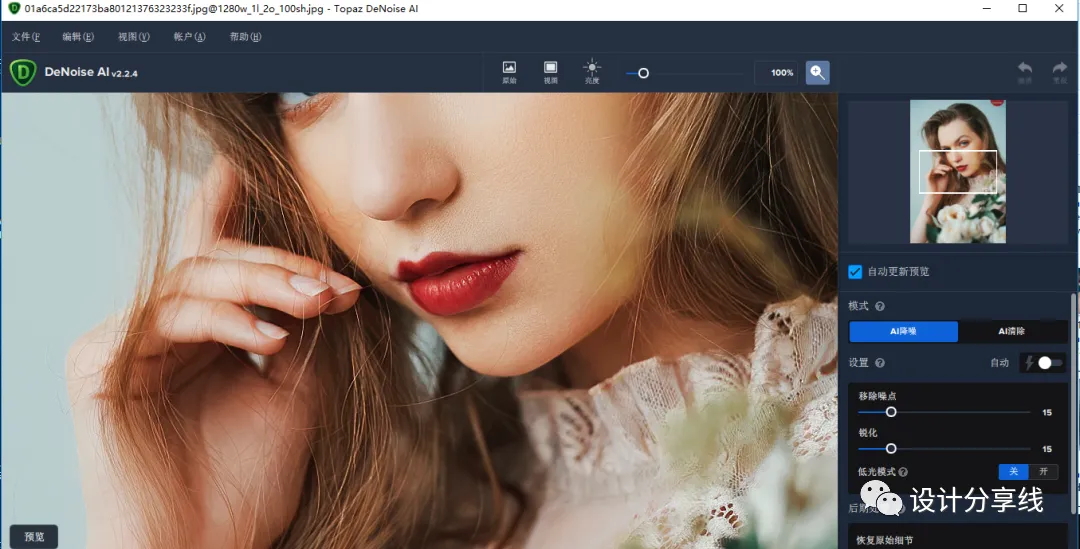The height and width of the screenshot is (549, 1080).
Task: Click the help icon beside 设置
Action: (x=880, y=363)
